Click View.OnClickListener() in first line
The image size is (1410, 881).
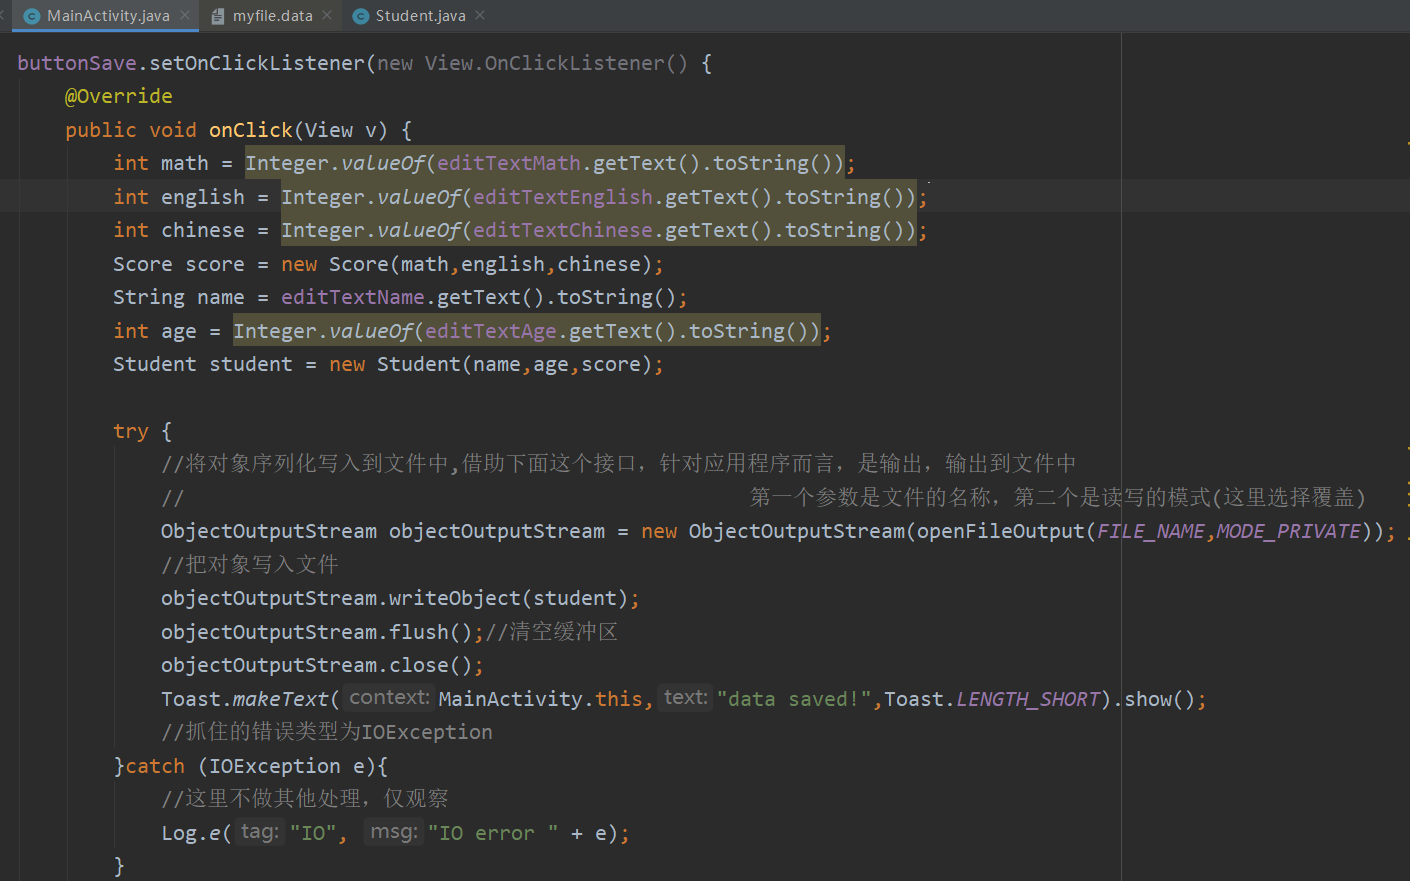[x=557, y=63]
